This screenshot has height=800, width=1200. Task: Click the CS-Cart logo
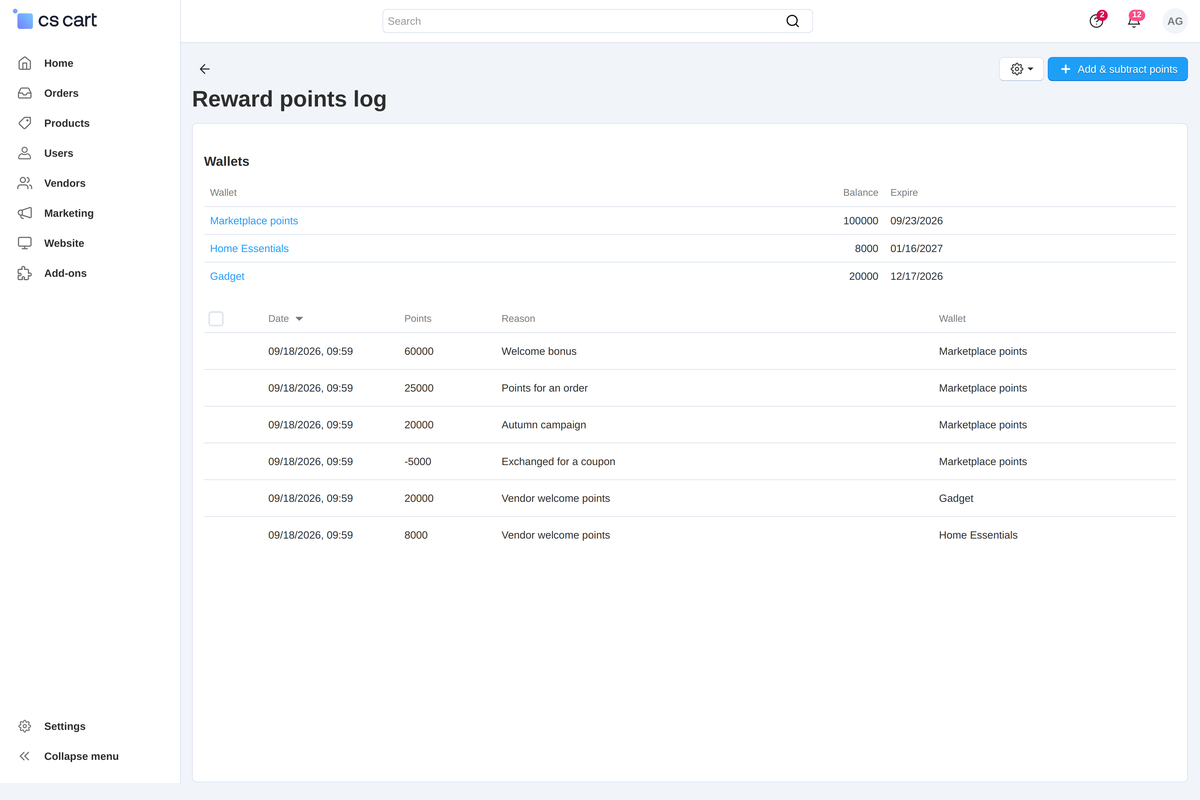click(55, 20)
